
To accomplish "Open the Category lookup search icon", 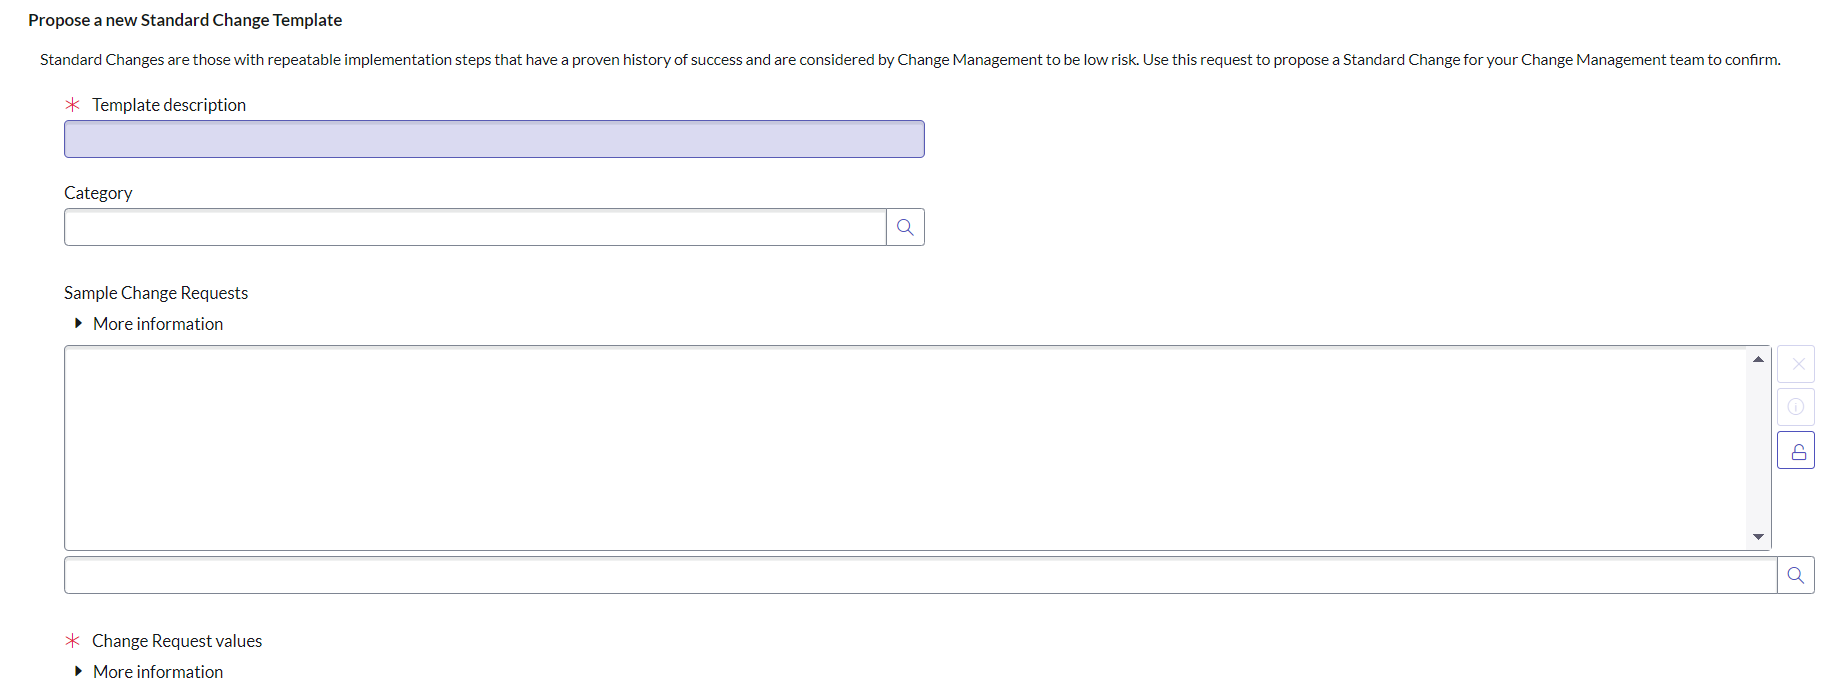I will coord(905,227).
